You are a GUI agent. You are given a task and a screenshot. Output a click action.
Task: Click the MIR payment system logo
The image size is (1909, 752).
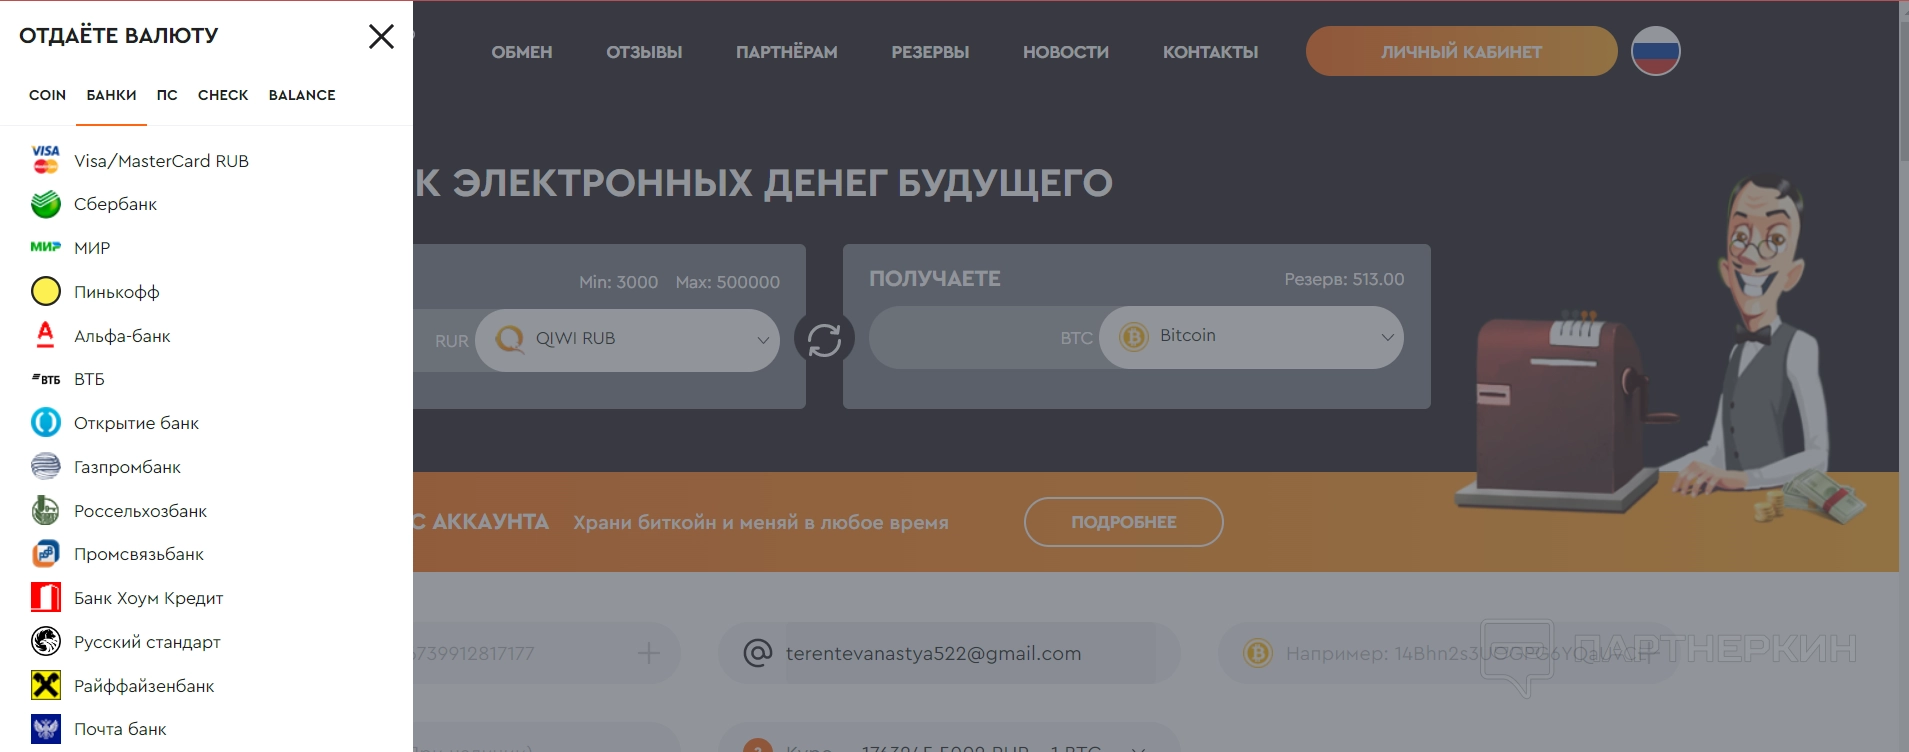(46, 247)
